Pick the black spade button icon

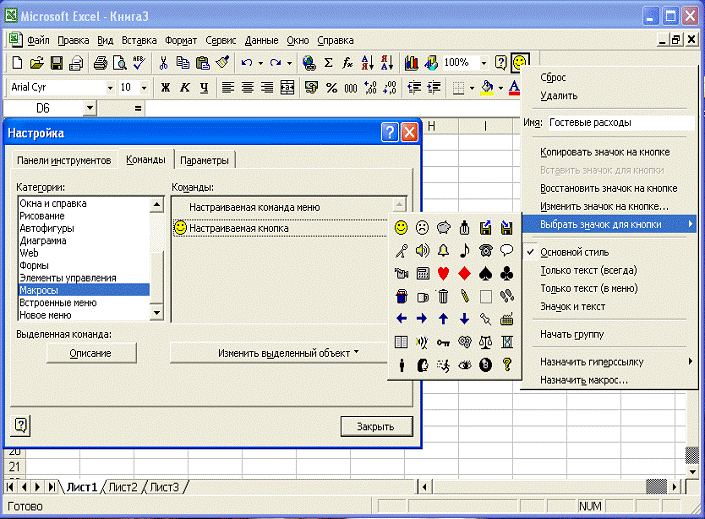click(485, 273)
